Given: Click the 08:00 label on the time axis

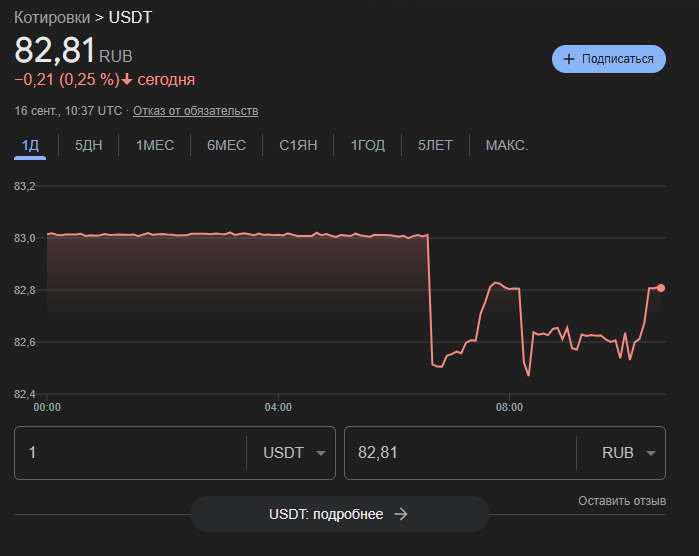Looking at the screenshot, I should (509, 407).
